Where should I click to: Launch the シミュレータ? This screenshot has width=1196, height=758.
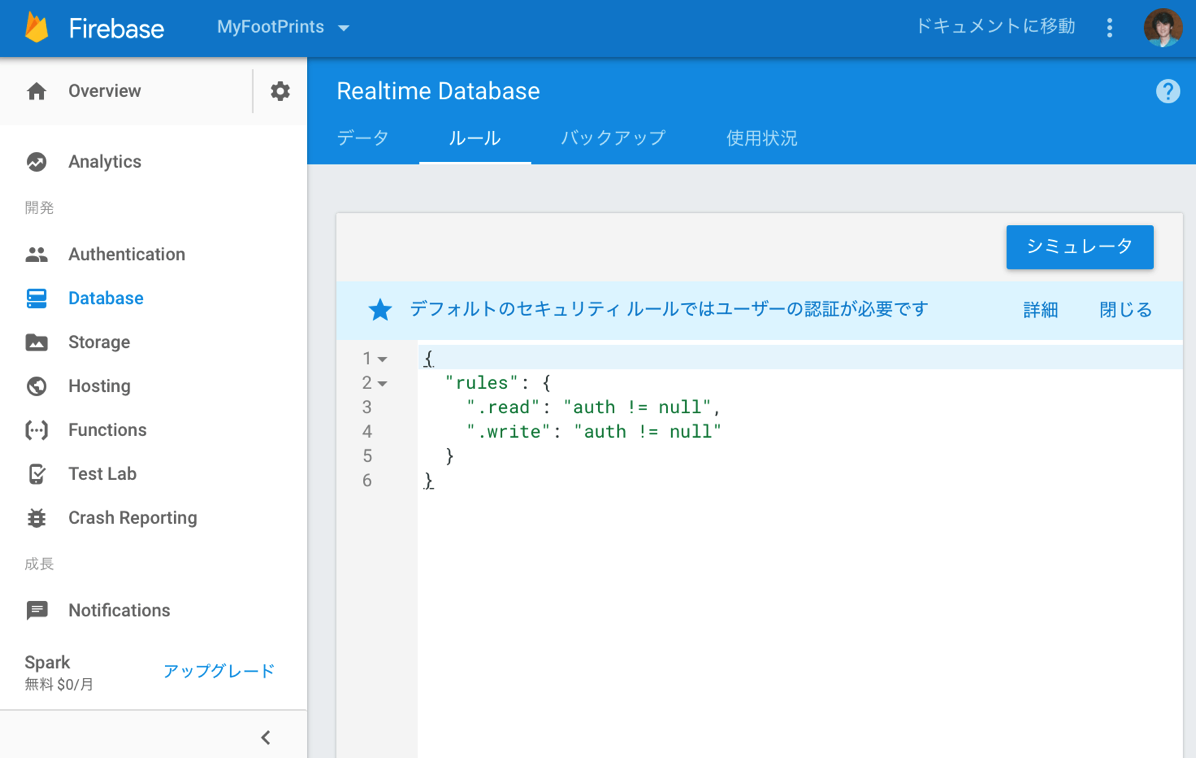pos(1079,247)
